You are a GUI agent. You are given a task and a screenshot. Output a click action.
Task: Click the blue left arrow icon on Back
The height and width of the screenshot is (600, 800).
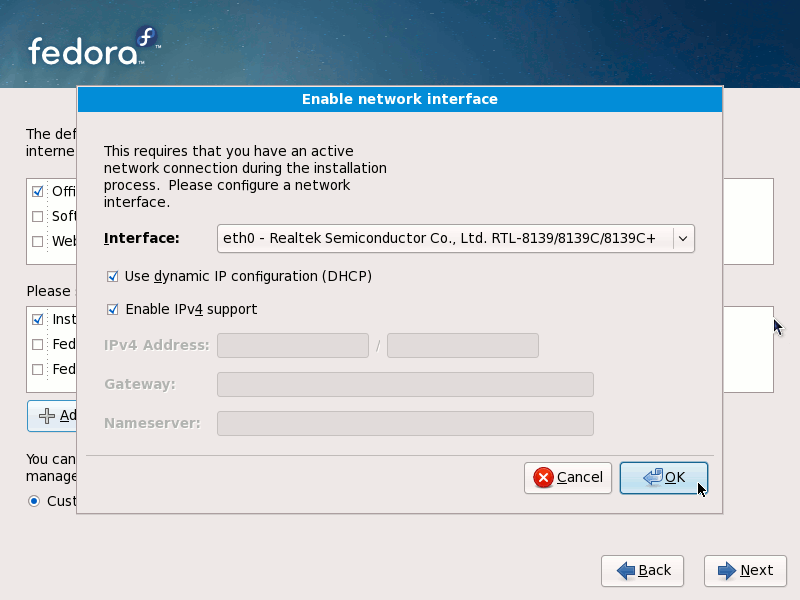(626, 570)
